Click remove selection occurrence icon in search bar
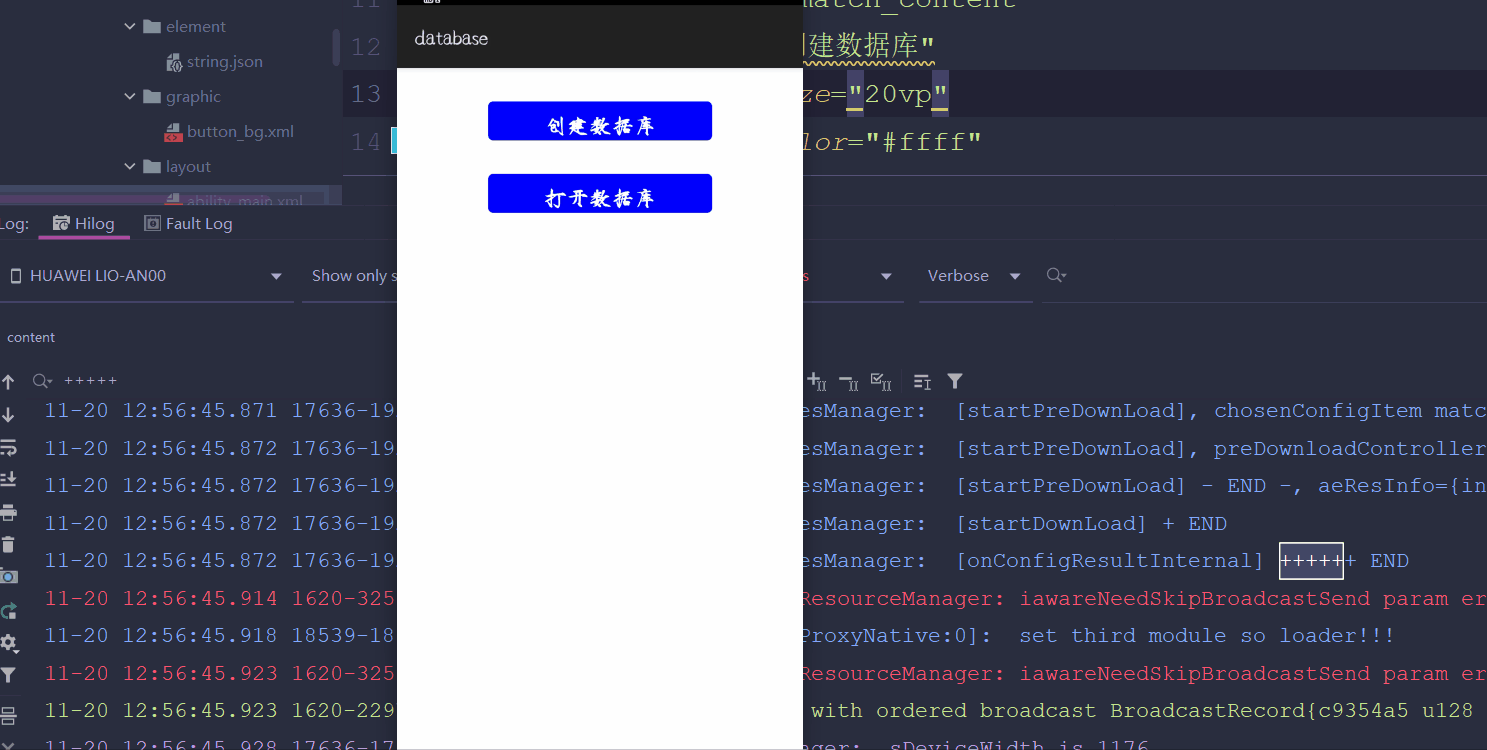1487x750 pixels. click(849, 381)
